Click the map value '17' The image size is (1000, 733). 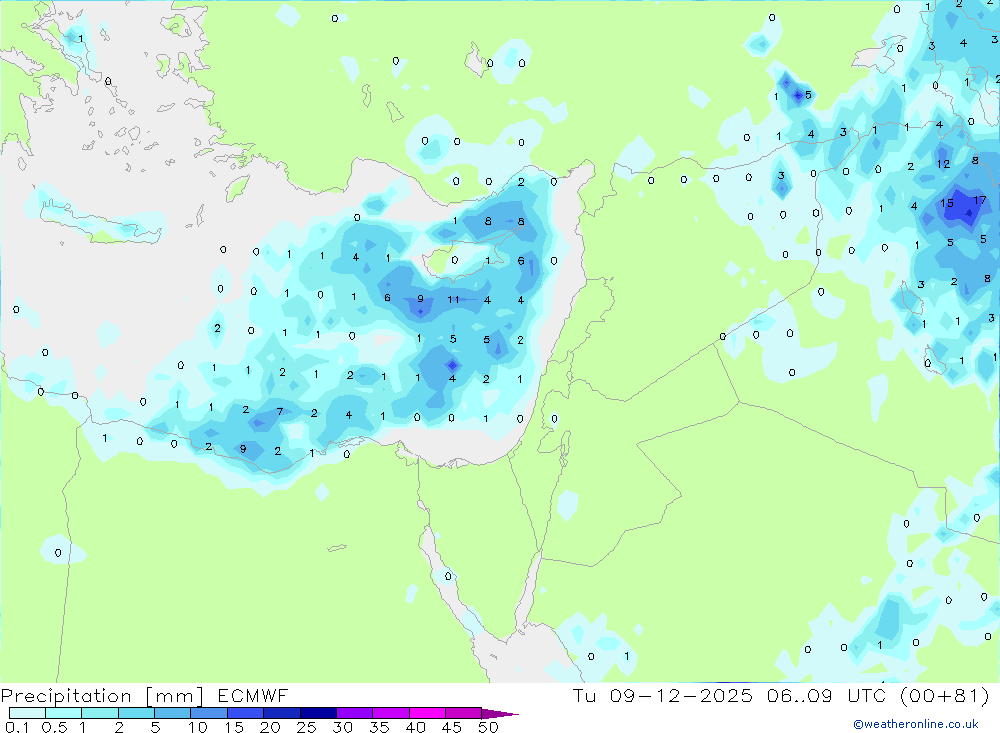tap(980, 200)
